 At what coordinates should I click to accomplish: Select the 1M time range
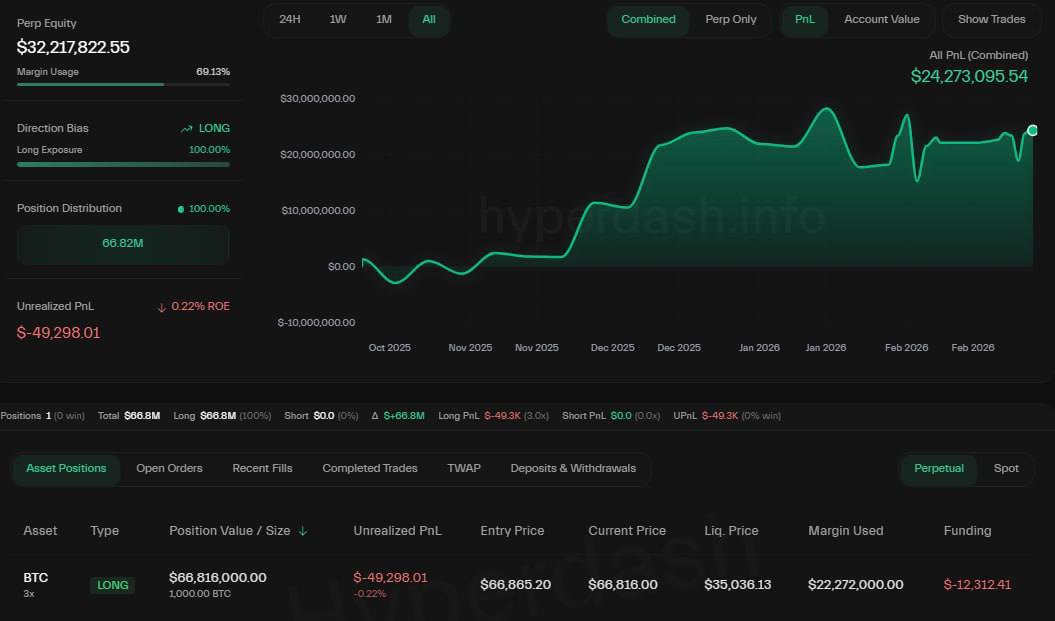pos(384,18)
